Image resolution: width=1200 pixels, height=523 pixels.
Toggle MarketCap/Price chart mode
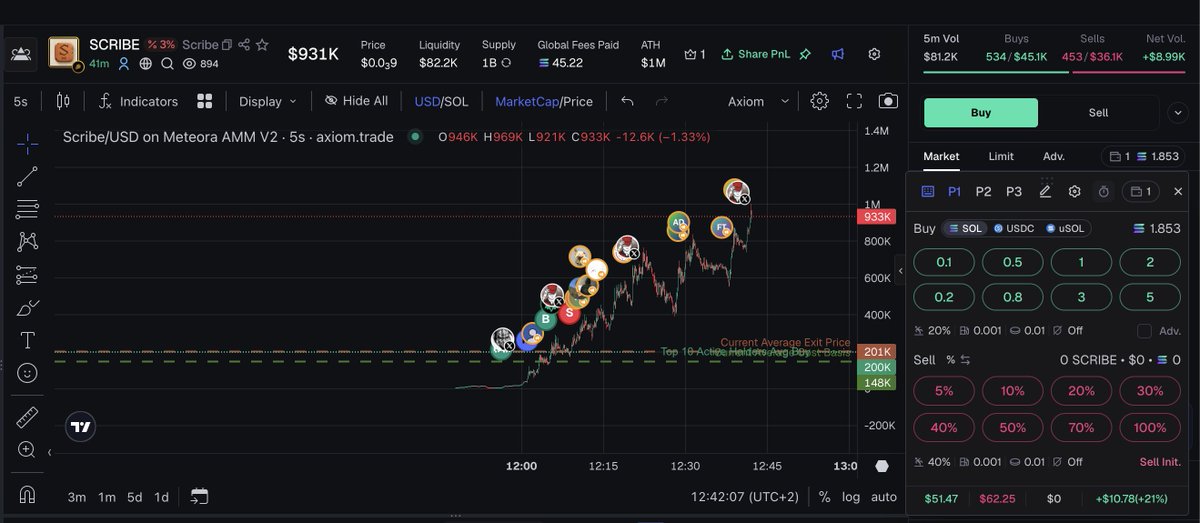[x=544, y=101]
